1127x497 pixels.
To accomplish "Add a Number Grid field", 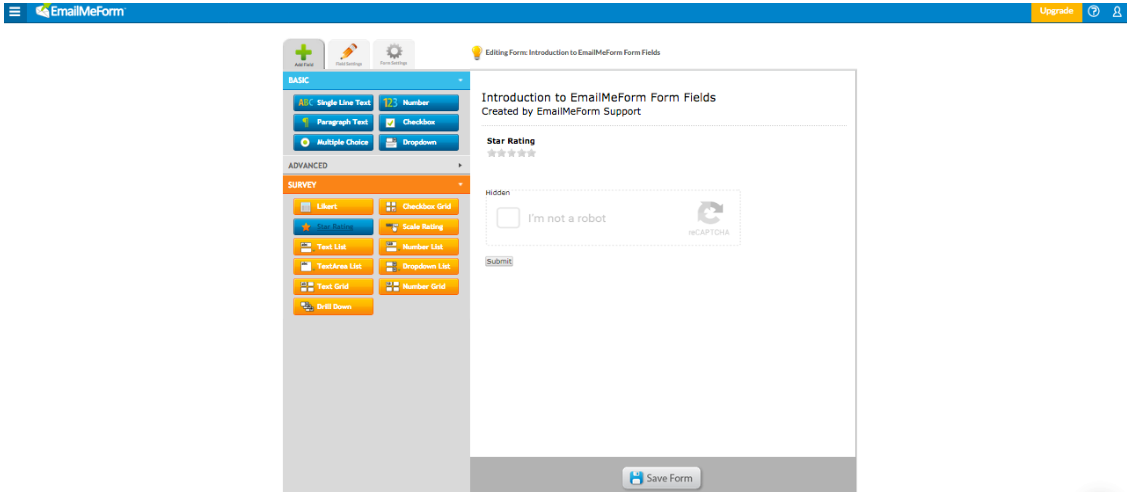I will coord(419,286).
